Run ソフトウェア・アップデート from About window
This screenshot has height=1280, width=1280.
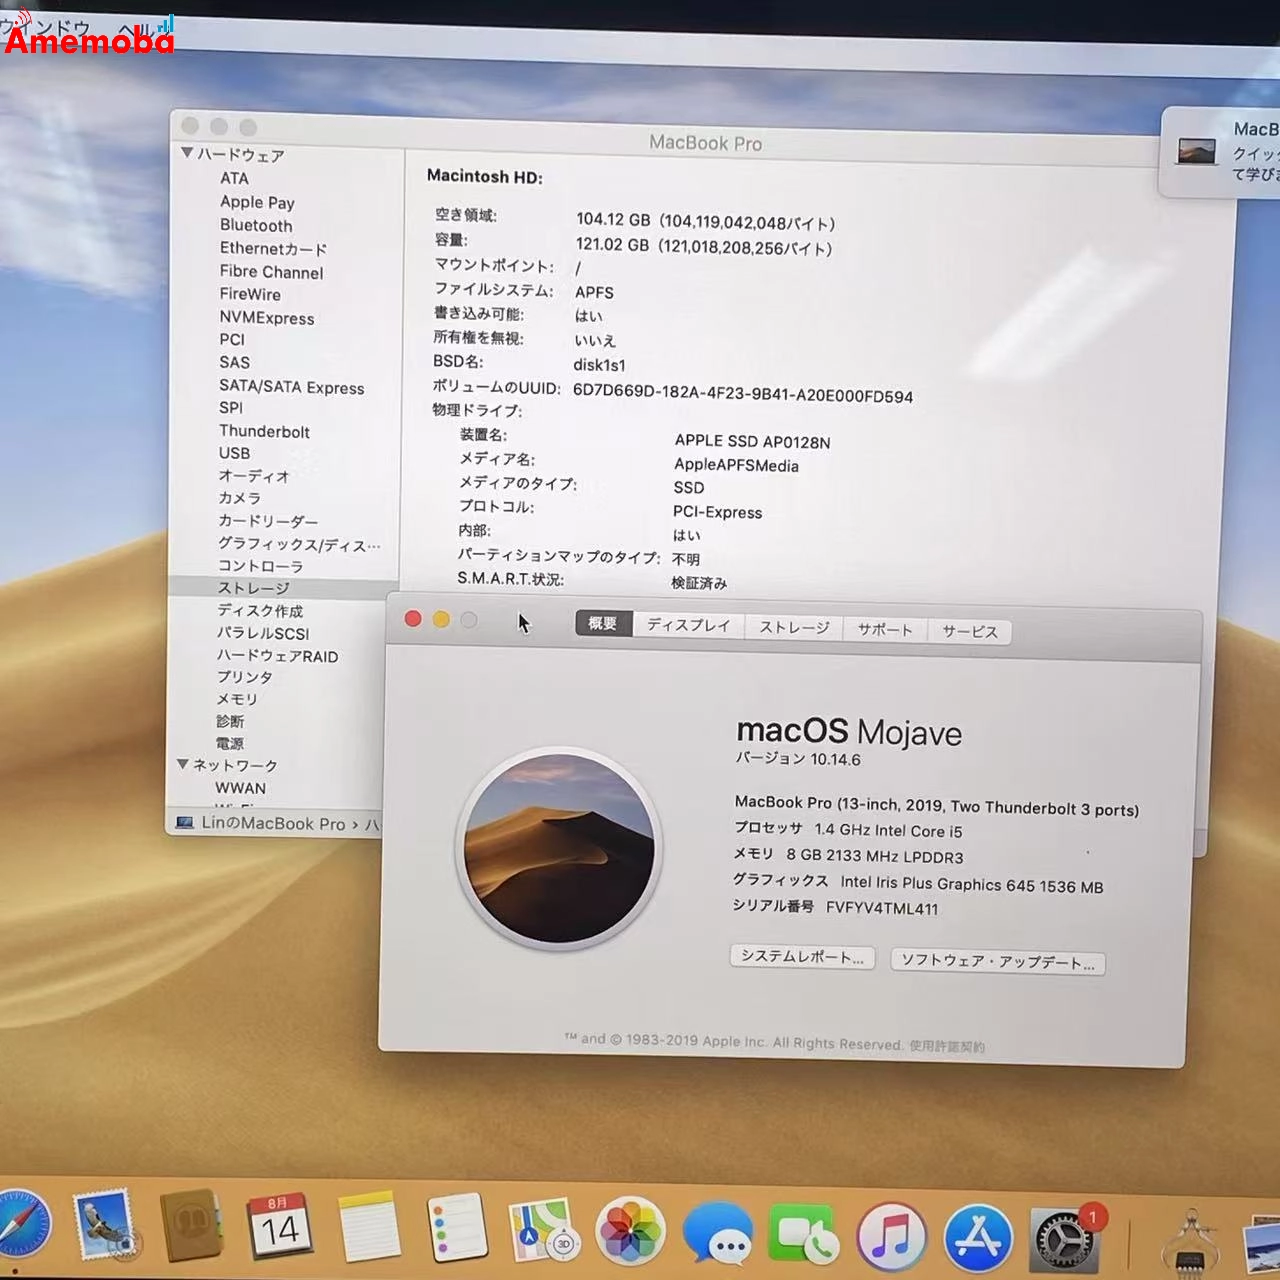click(x=996, y=962)
